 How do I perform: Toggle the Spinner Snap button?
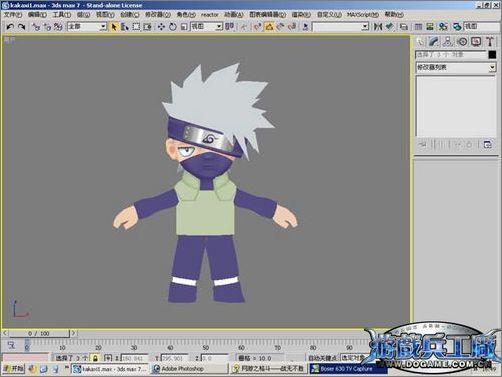coord(292,27)
